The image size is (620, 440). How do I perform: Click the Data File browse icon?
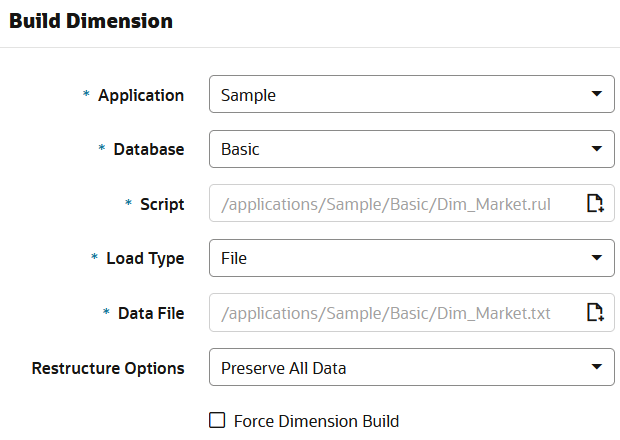(x=595, y=313)
